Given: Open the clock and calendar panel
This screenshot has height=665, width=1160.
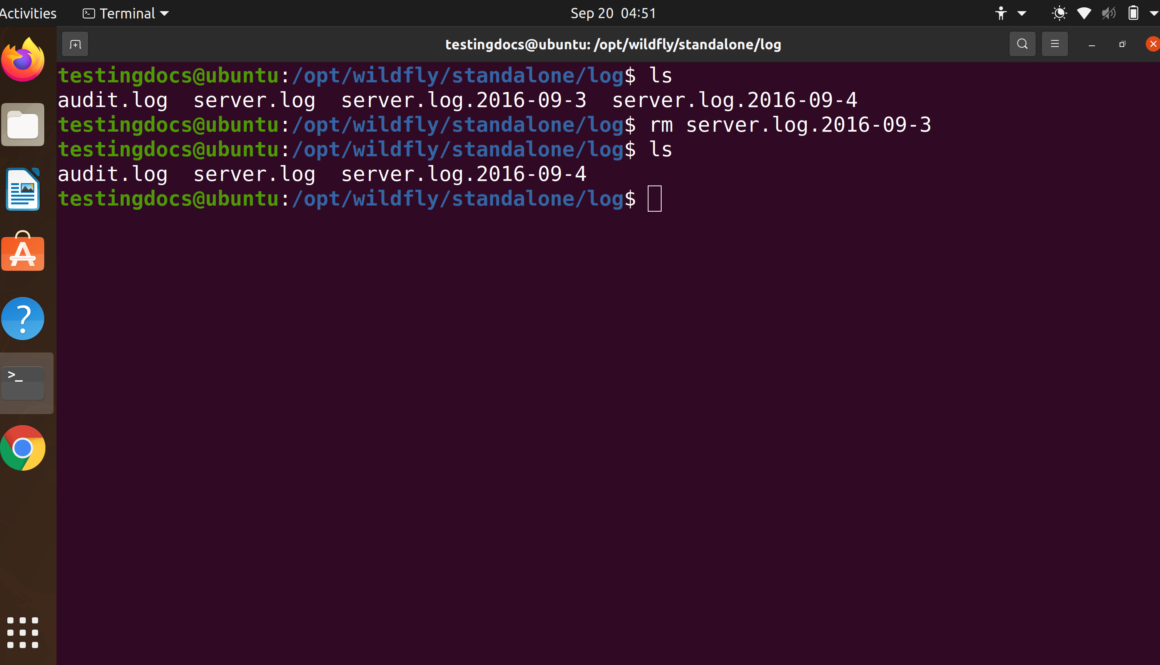Looking at the screenshot, I should pos(613,13).
